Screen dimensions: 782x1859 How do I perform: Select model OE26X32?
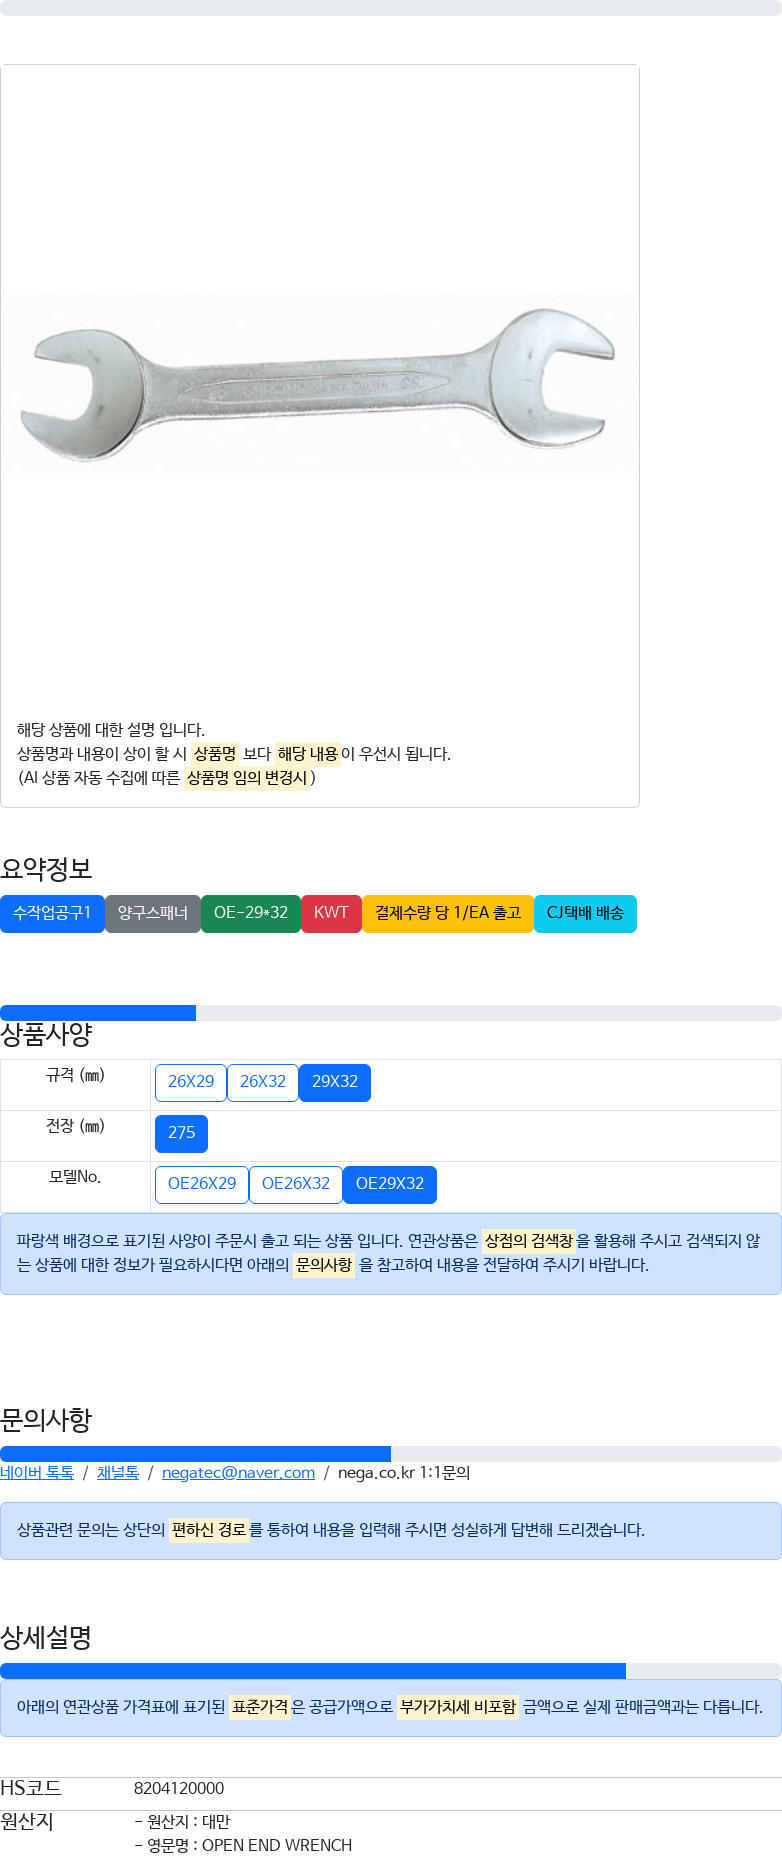coord(296,1184)
